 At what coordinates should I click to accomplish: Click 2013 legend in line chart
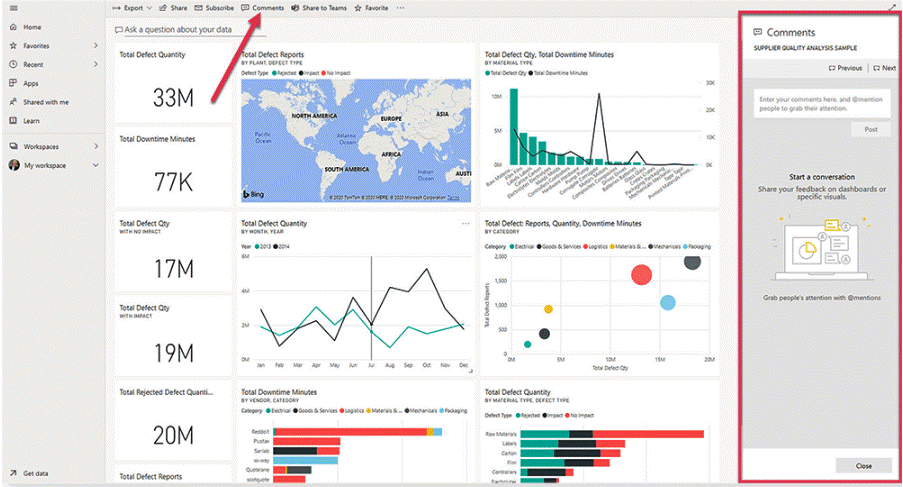pyautogui.click(x=263, y=246)
